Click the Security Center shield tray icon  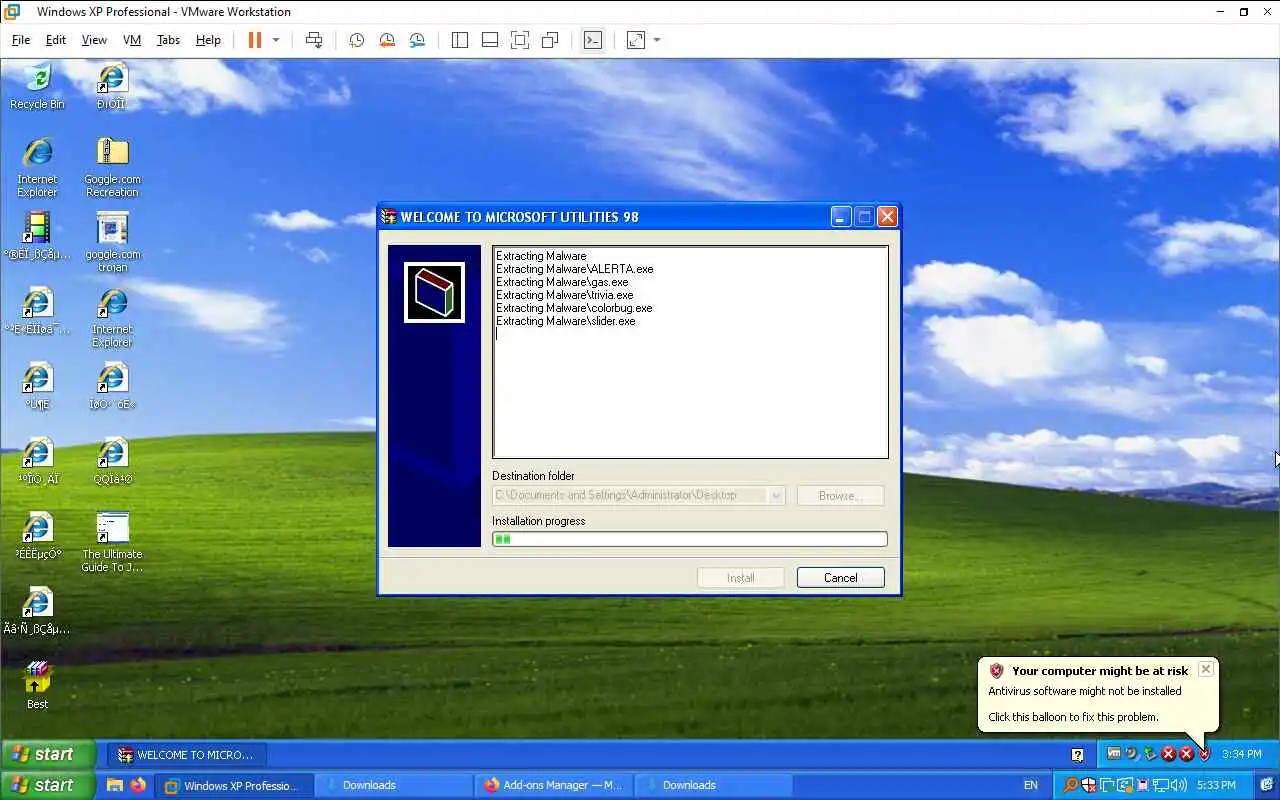tap(1204, 754)
